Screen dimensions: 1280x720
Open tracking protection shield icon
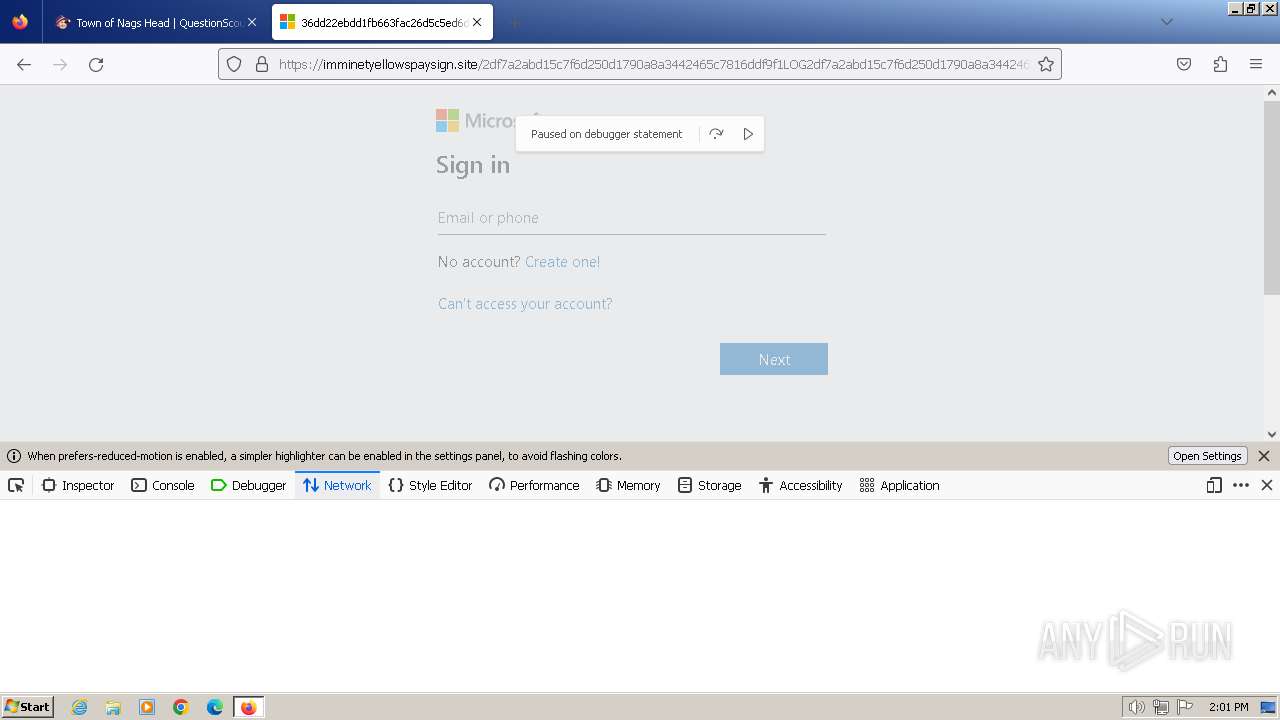[234, 64]
